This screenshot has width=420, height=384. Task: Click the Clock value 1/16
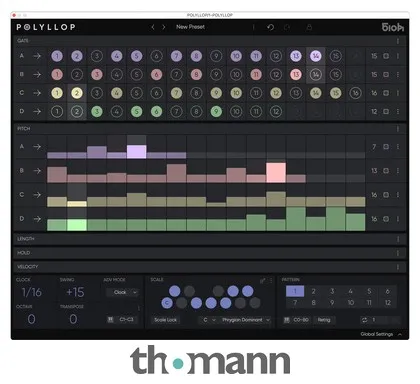[x=32, y=292]
